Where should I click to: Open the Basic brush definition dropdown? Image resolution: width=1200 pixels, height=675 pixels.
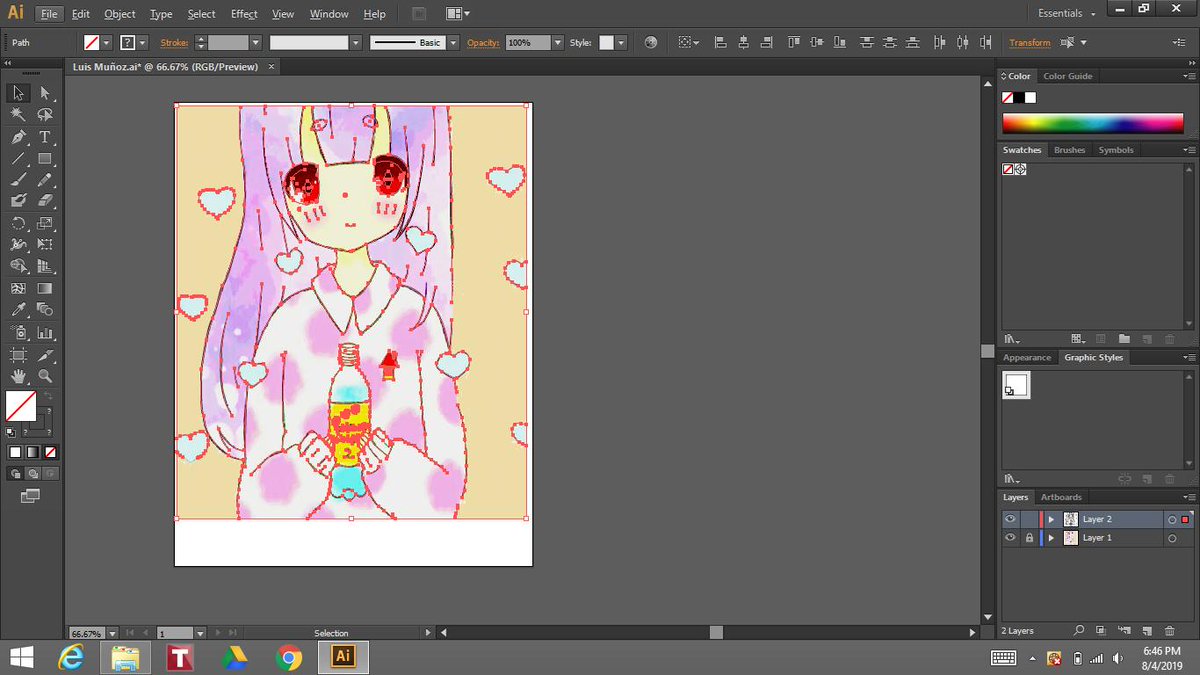click(x=453, y=43)
